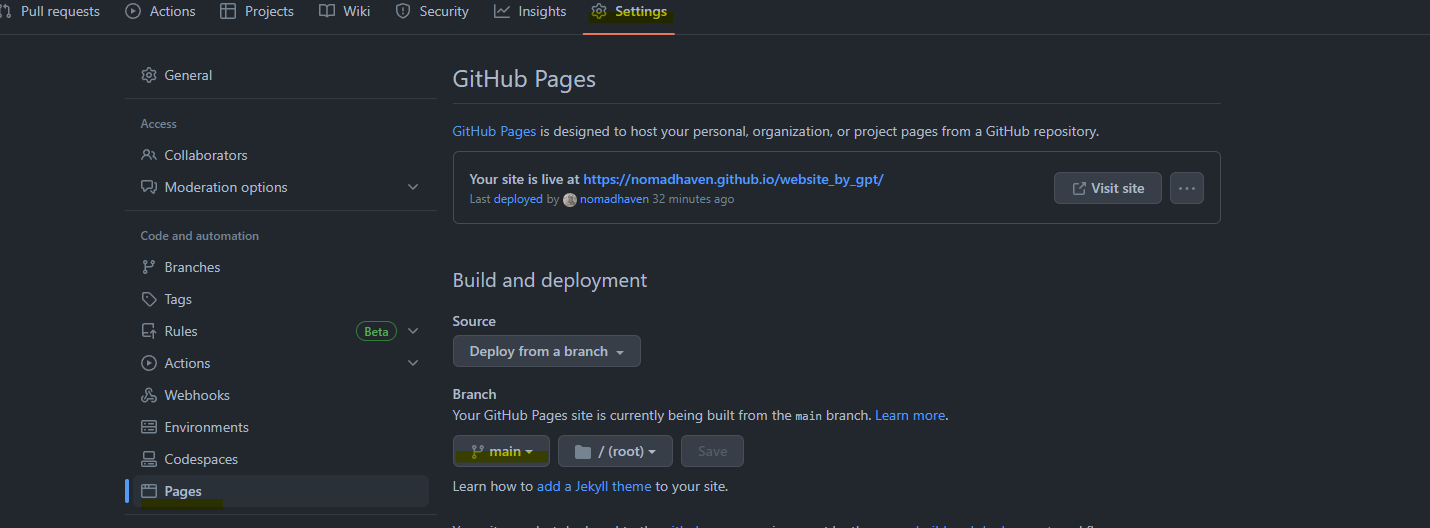Click the Settings gear icon in top nav
This screenshot has width=1430, height=528.
(x=599, y=12)
